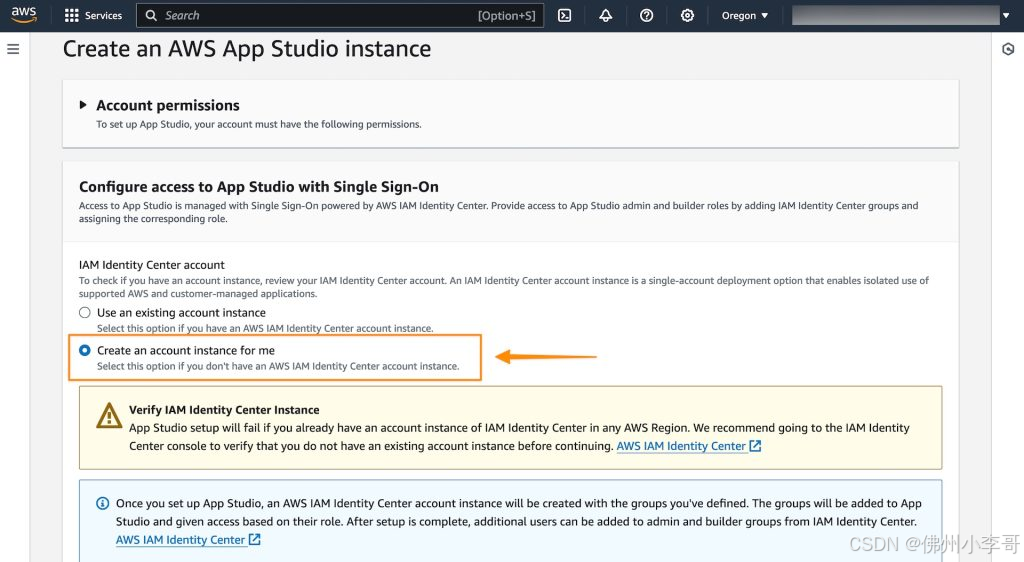Launch CloudShell terminal icon

(565, 16)
